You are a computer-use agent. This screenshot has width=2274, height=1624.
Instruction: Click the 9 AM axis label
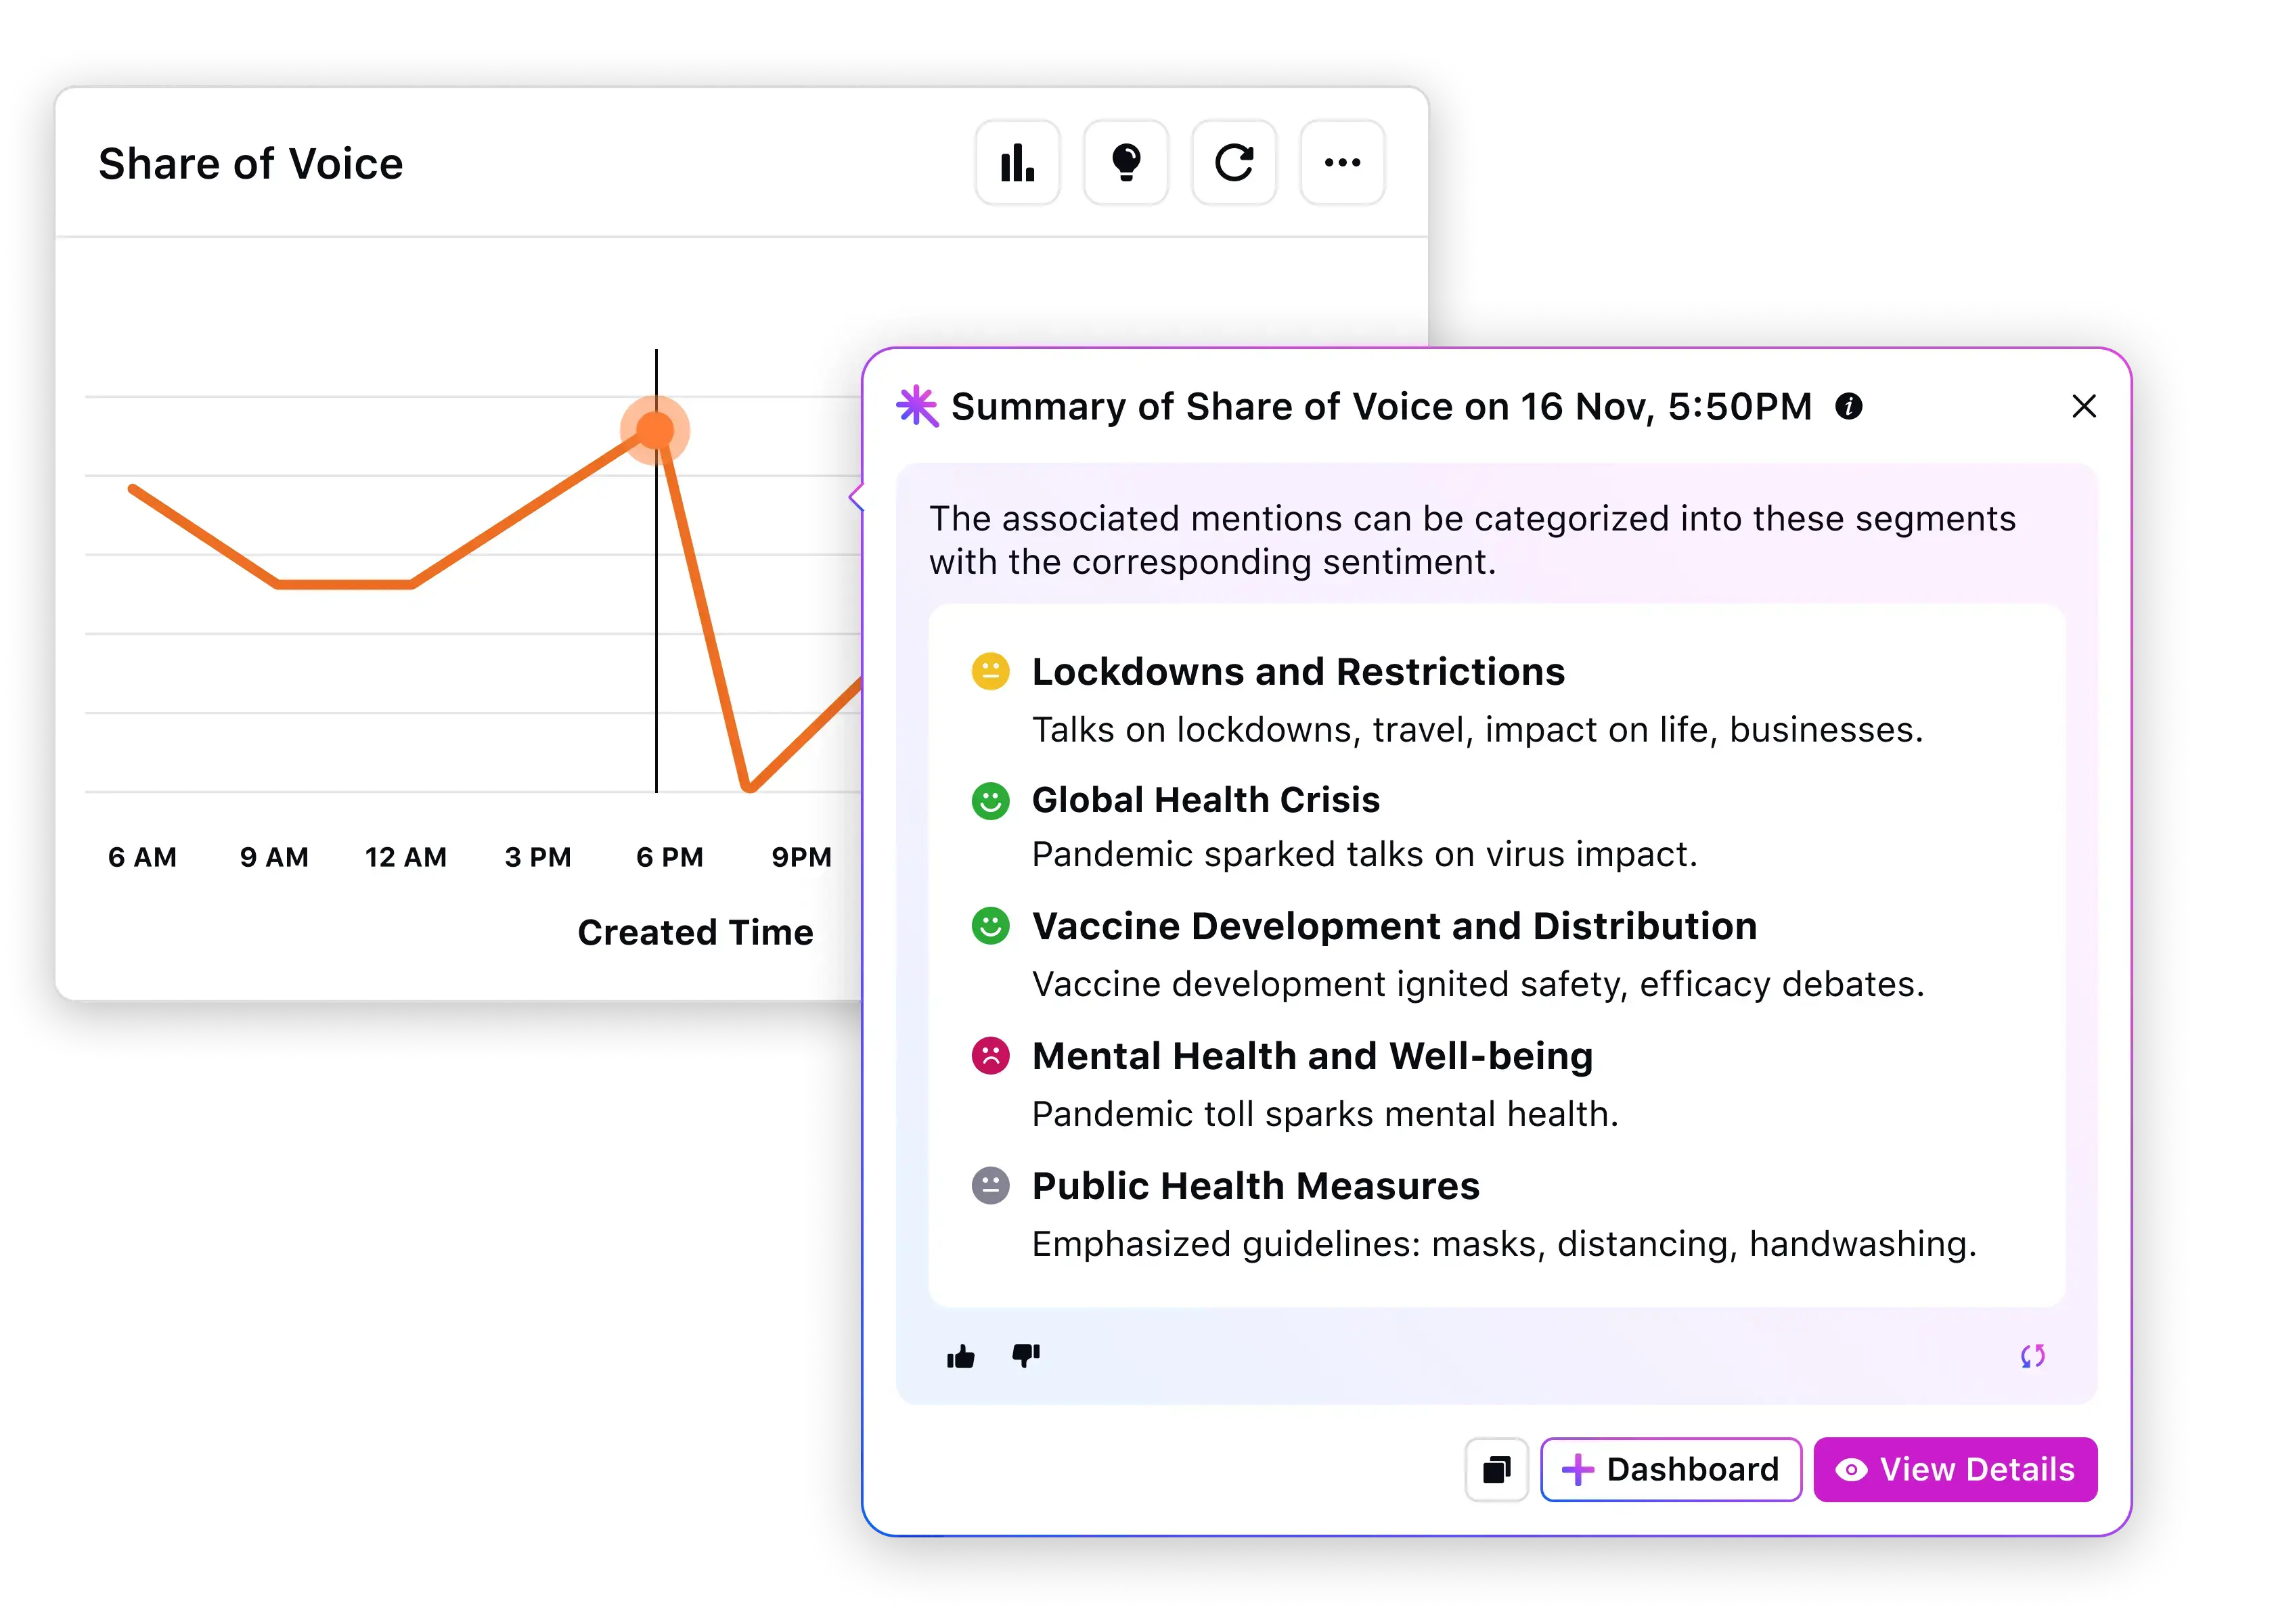point(274,857)
